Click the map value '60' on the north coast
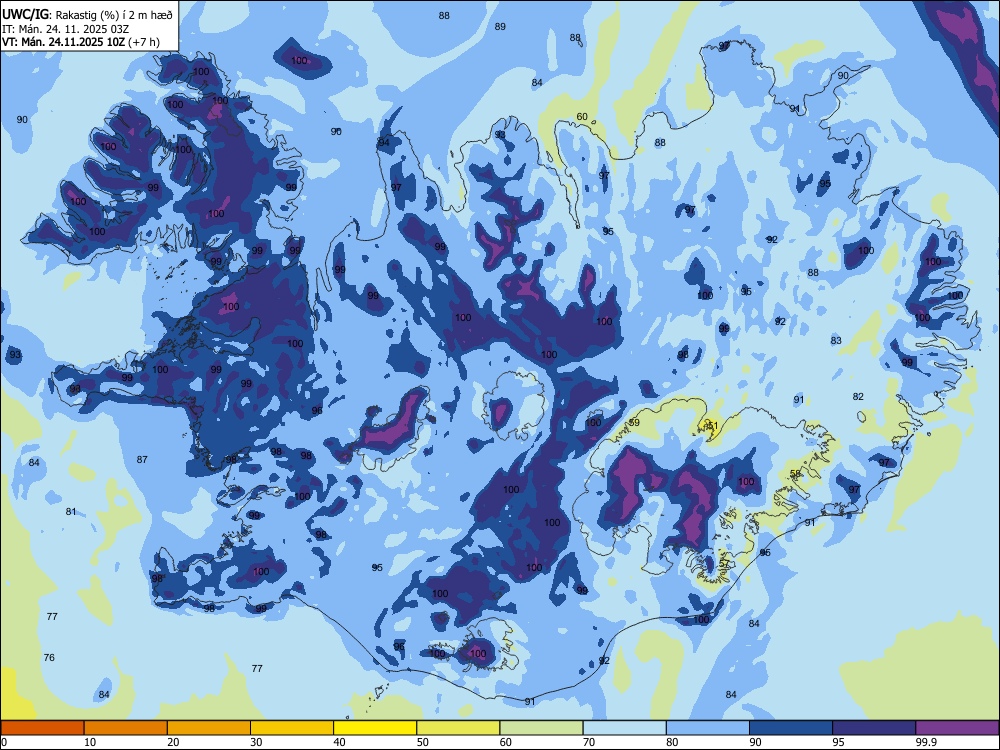 coord(582,117)
